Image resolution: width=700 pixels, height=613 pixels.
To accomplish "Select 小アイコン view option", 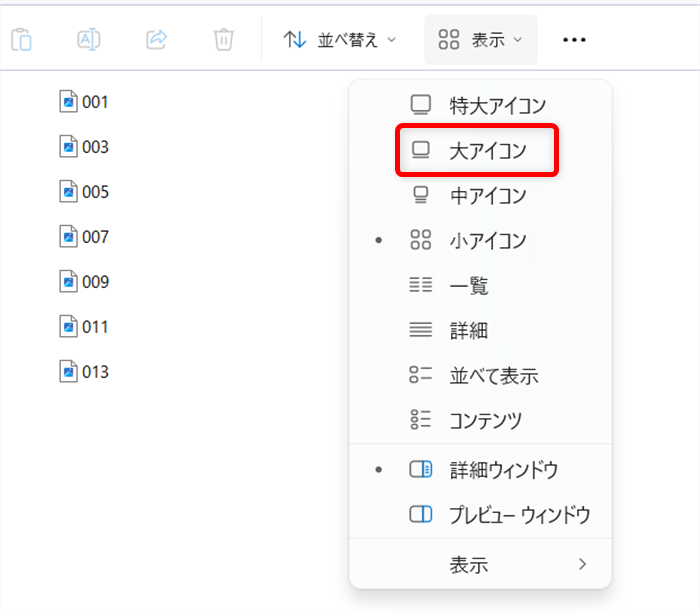I will tap(480, 241).
